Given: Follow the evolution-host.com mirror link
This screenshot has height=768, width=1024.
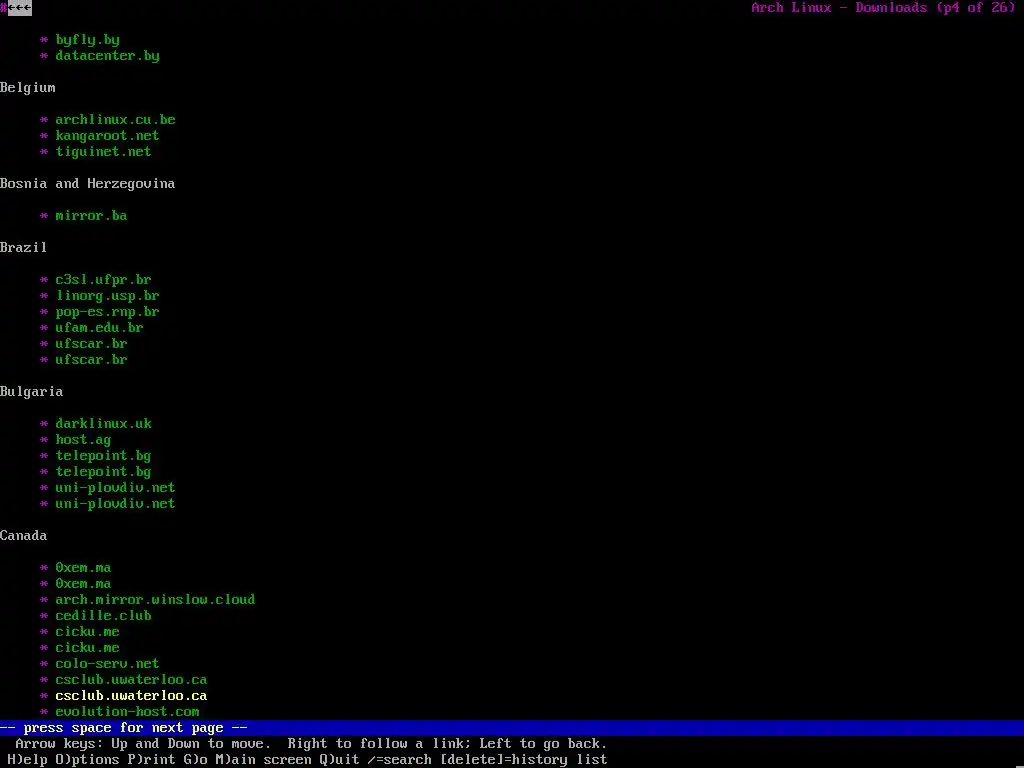Looking at the screenshot, I should [127, 712].
